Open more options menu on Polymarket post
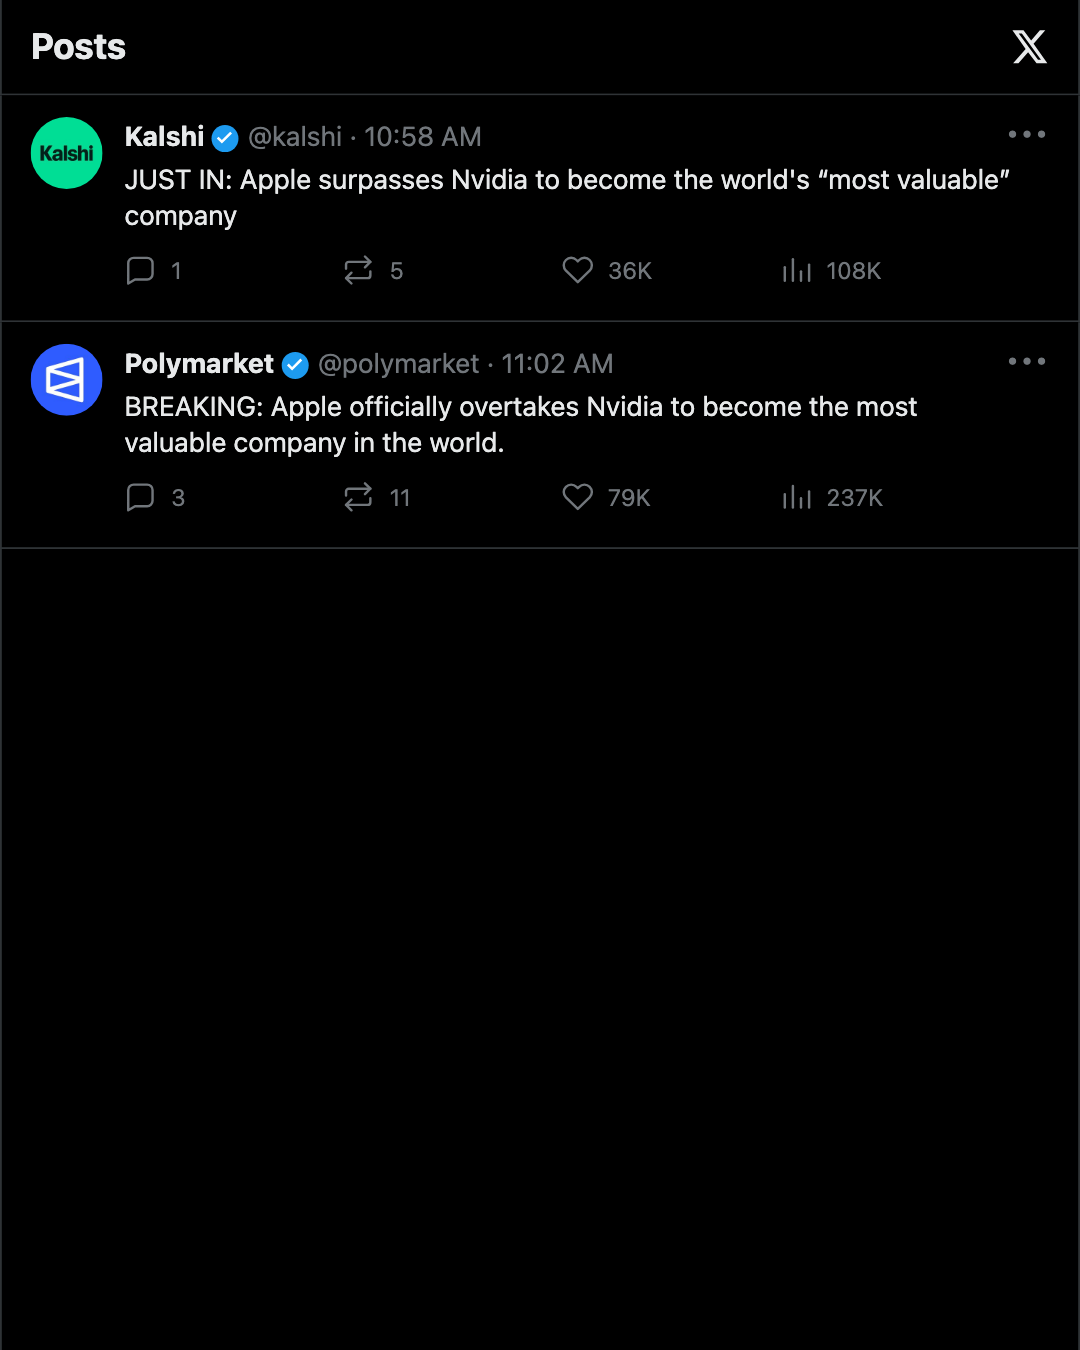The height and width of the screenshot is (1350, 1080). pos(1027,361)
